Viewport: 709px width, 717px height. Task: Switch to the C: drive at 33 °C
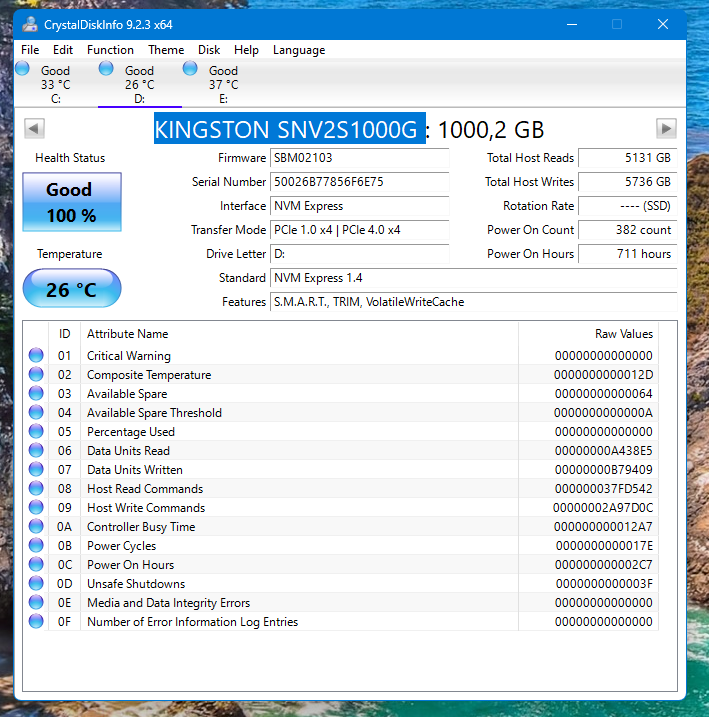[55, 85]
